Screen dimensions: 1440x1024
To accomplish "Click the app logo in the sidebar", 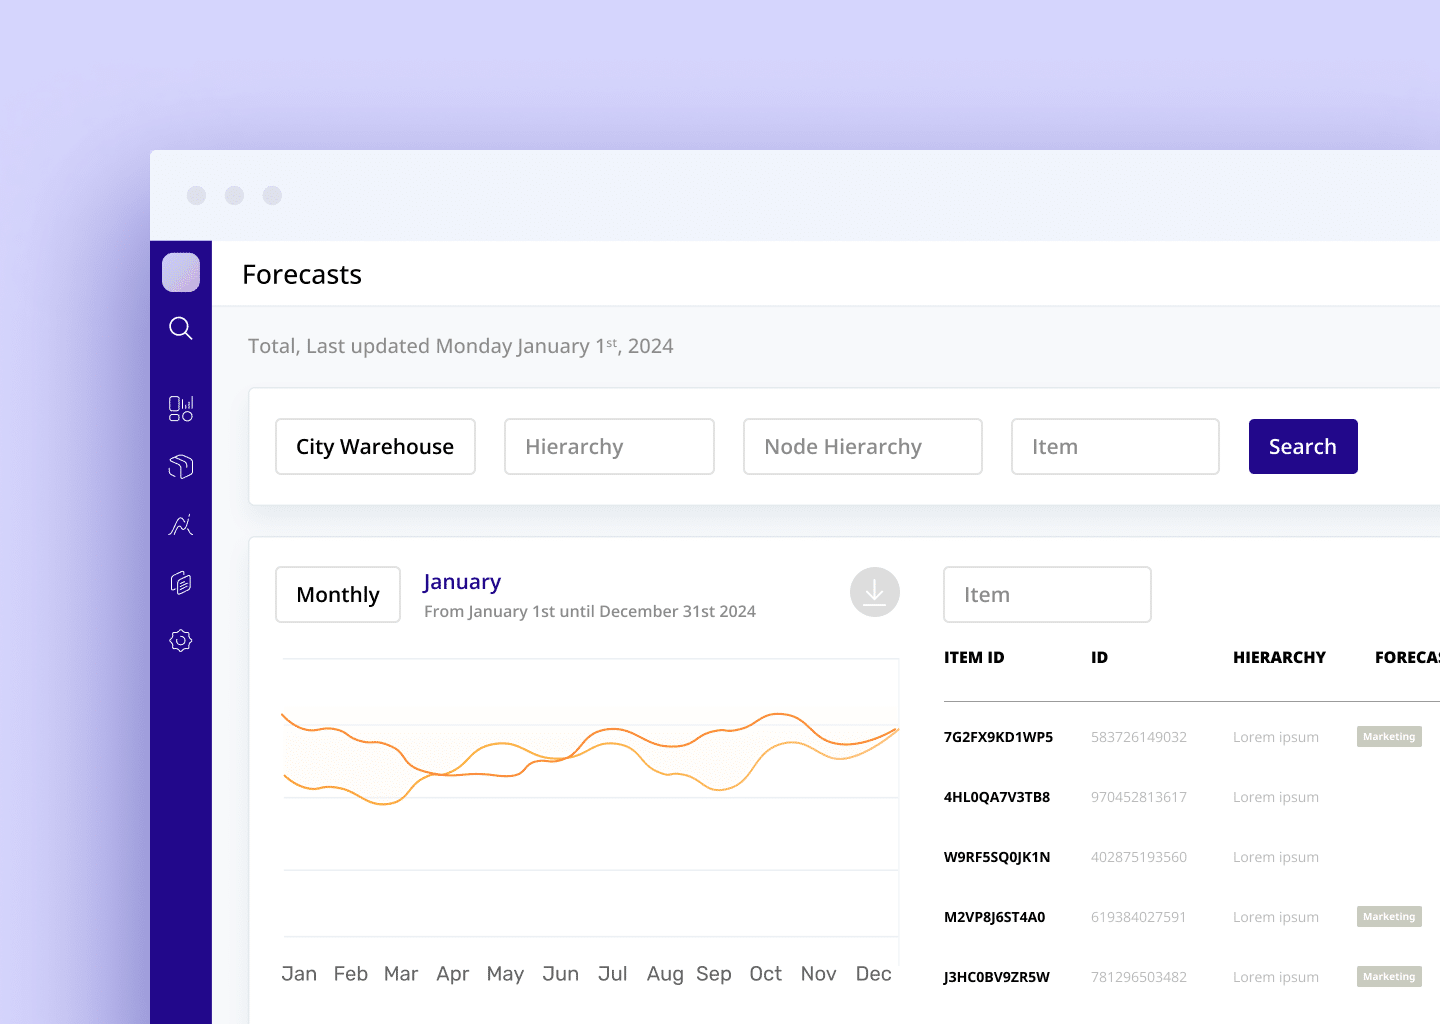I will click(181, 272).
